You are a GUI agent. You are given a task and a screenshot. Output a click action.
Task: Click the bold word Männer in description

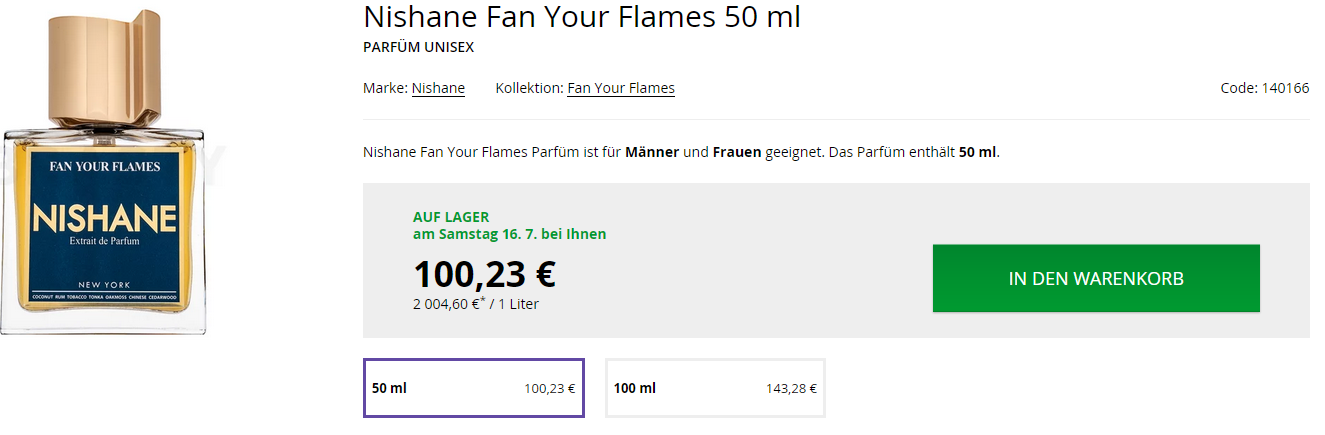point(652,152)
